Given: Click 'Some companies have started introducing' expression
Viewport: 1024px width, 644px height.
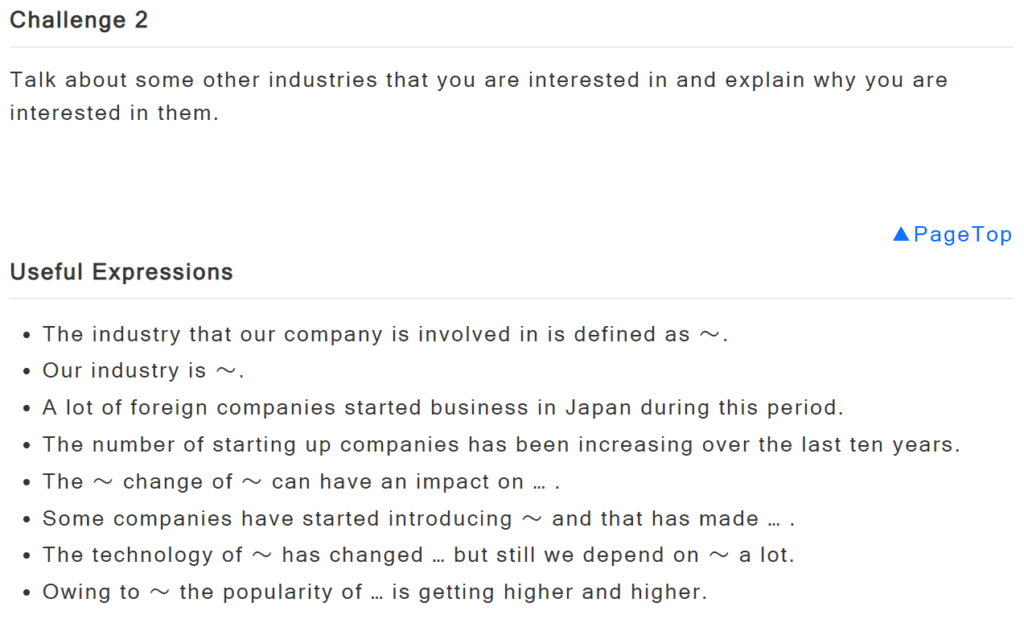Looking at the screenshot, I should coord(419,519).
